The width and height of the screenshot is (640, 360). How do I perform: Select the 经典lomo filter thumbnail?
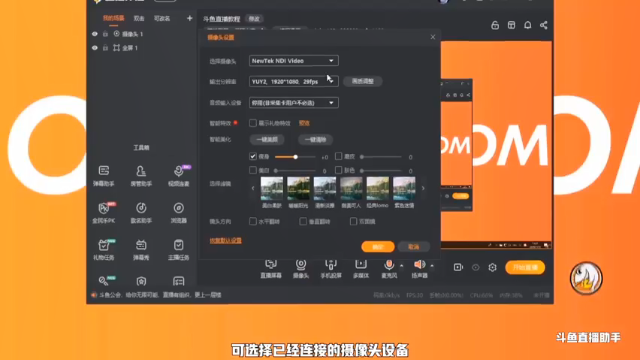point(378,189)
